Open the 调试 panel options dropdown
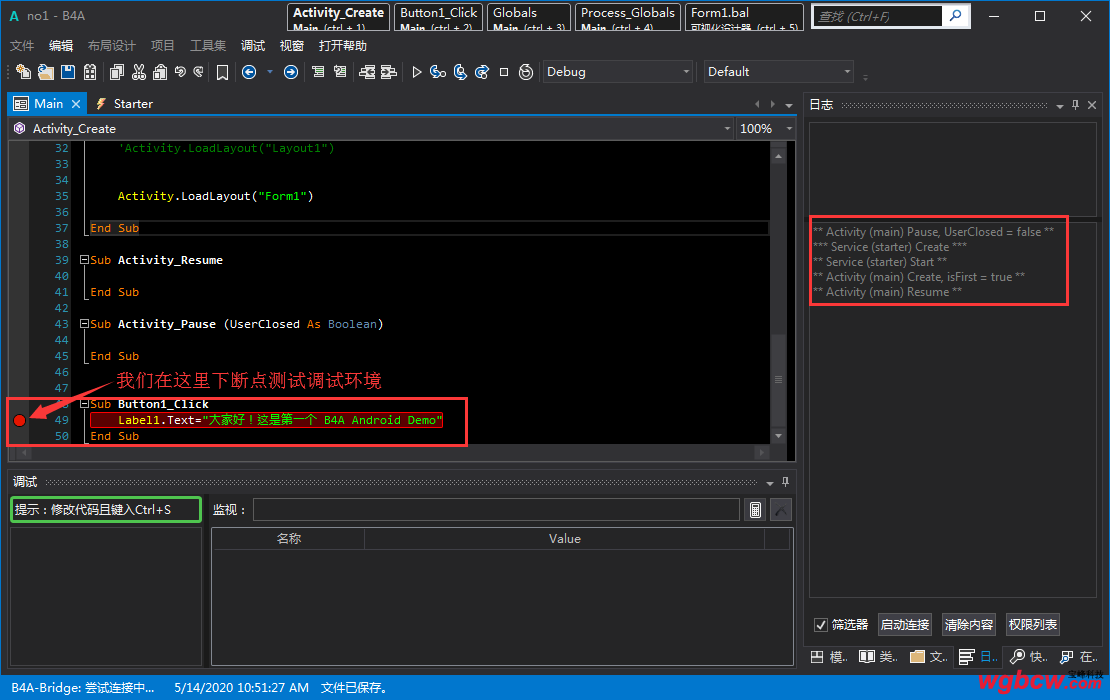 point(769,483)
